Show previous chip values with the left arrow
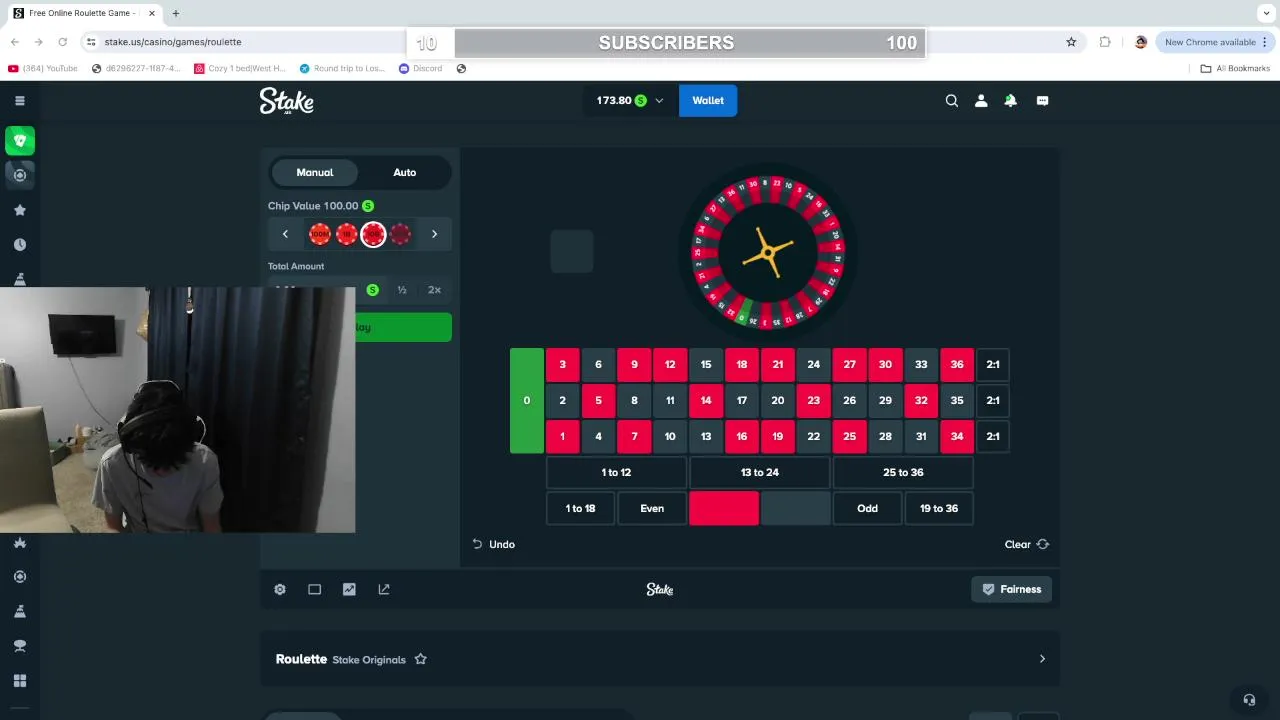1280x720 pixels. click(x=285, y=234)
